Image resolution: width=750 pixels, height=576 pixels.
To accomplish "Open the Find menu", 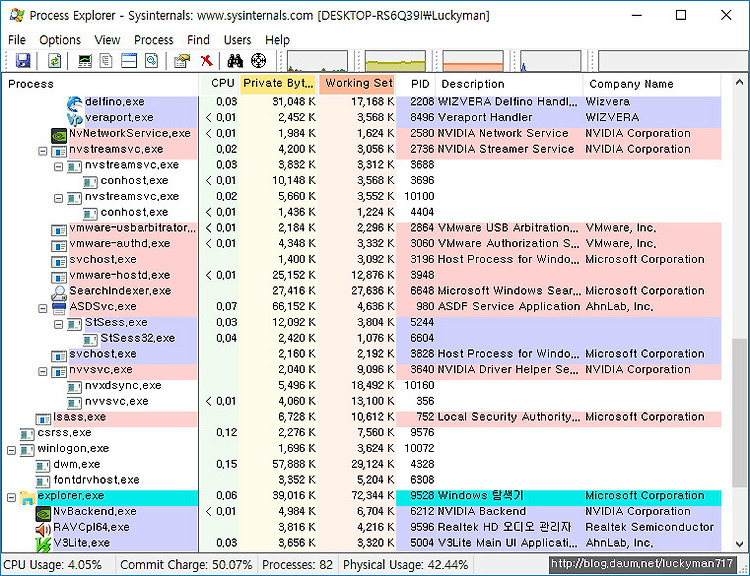I will point(199,40).
